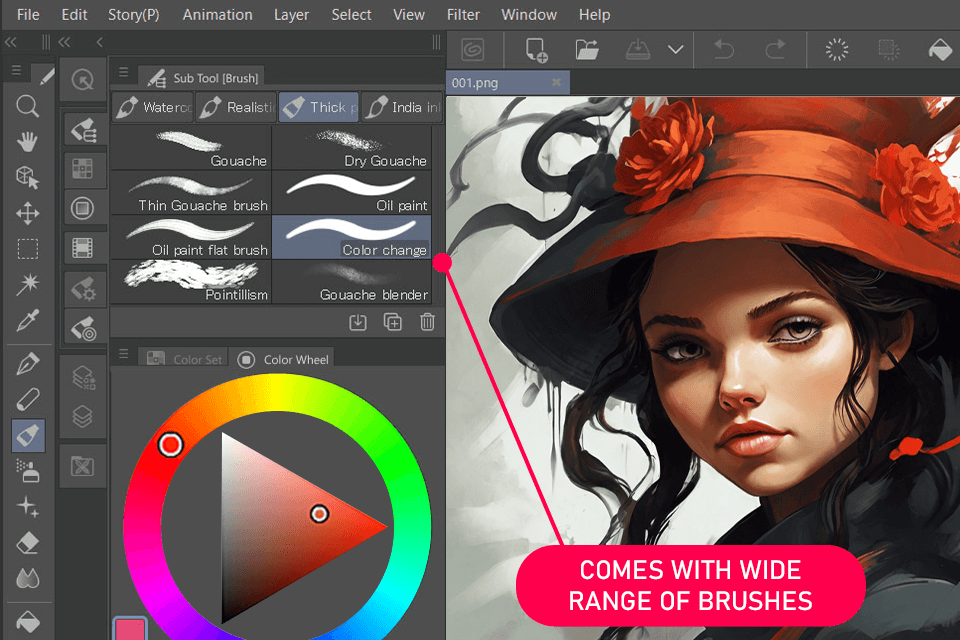This screenshot has width=960, height=640.
Task: Switch to India ink brush group tab
Action: coord(402,107)
